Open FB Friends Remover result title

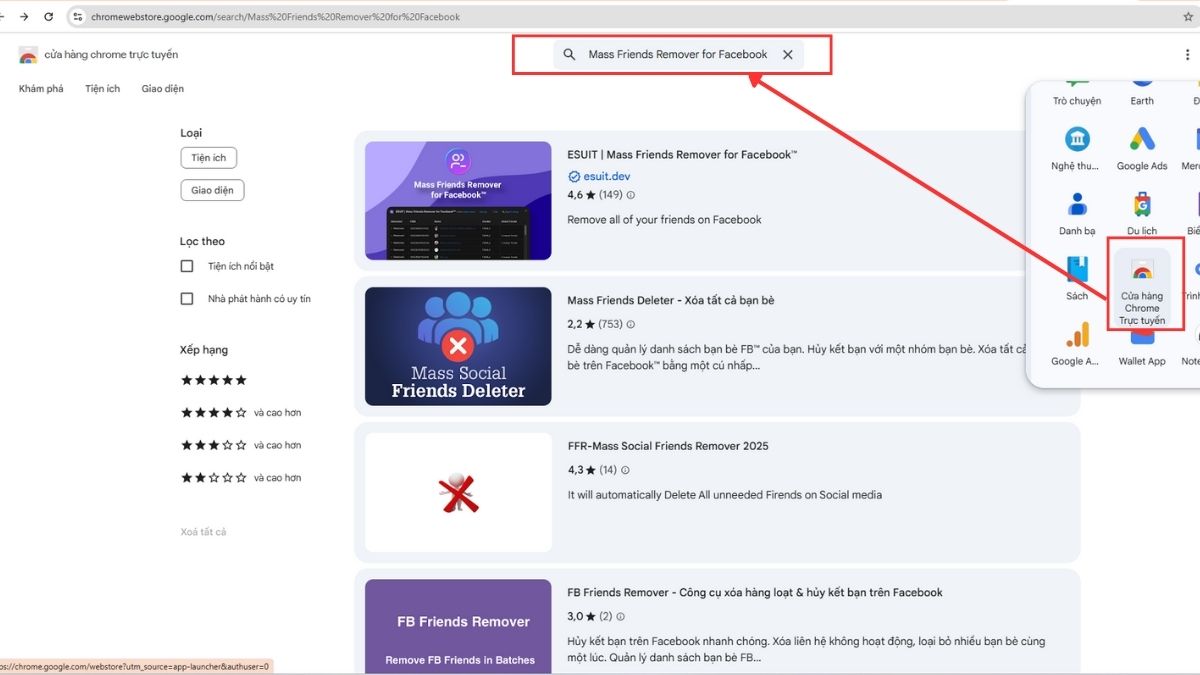[755, 592]
